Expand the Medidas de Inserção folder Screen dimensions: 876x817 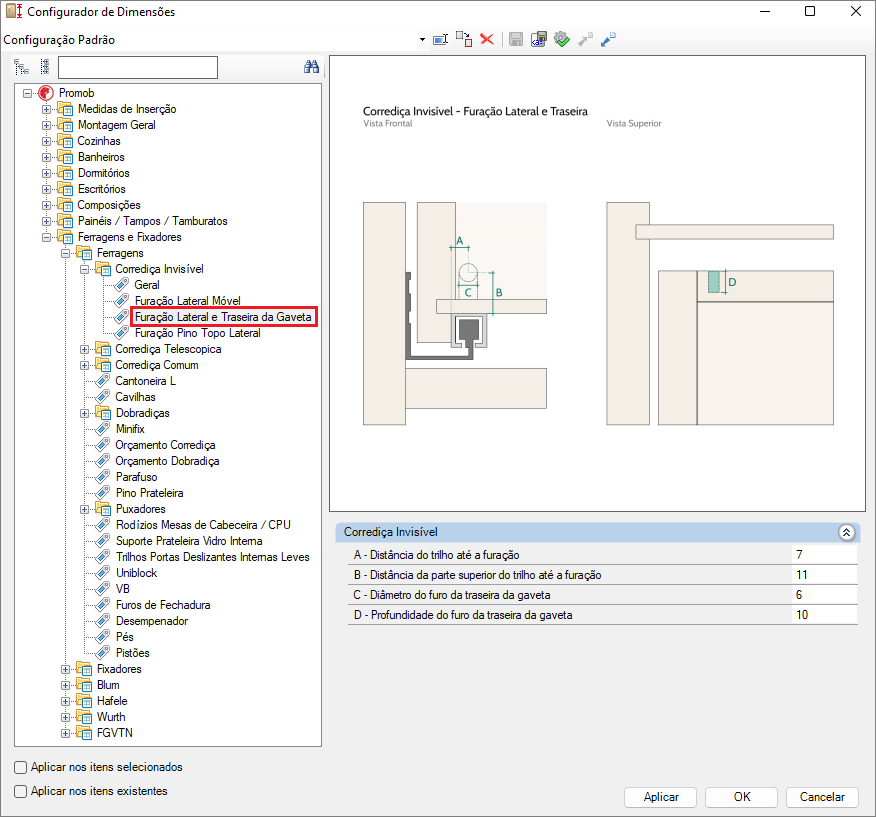click(x=46, y=110)
